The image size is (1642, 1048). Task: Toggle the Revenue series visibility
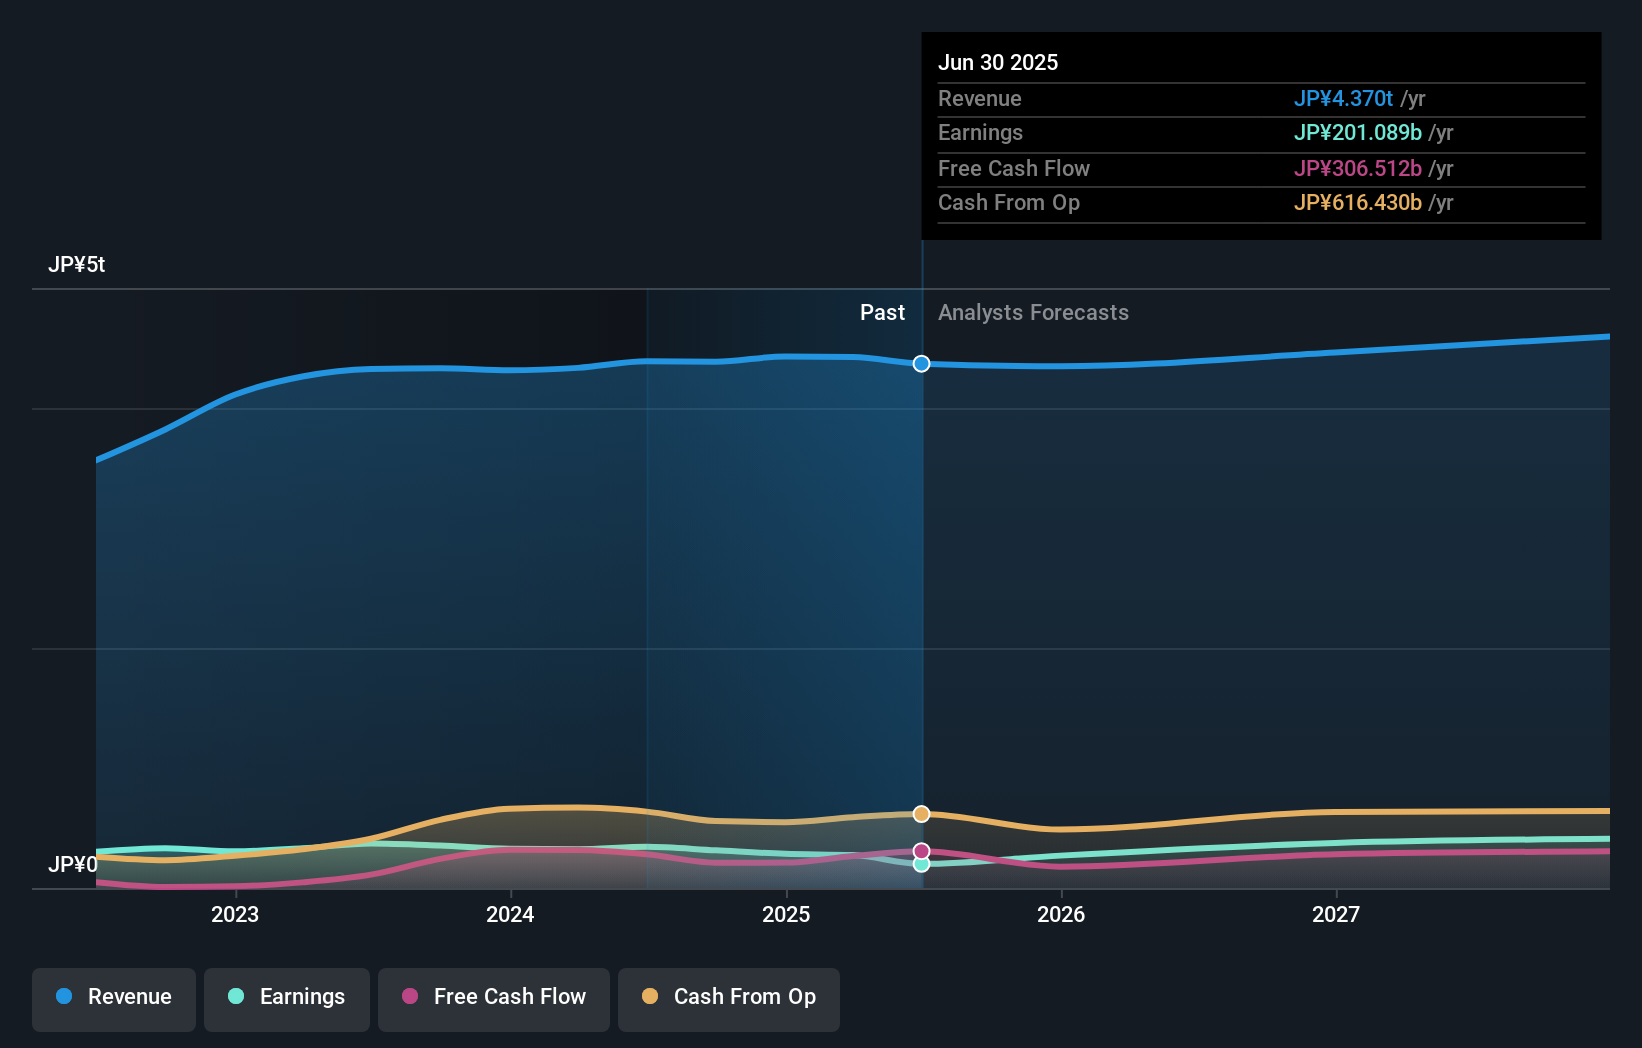[x=113, y=997]
